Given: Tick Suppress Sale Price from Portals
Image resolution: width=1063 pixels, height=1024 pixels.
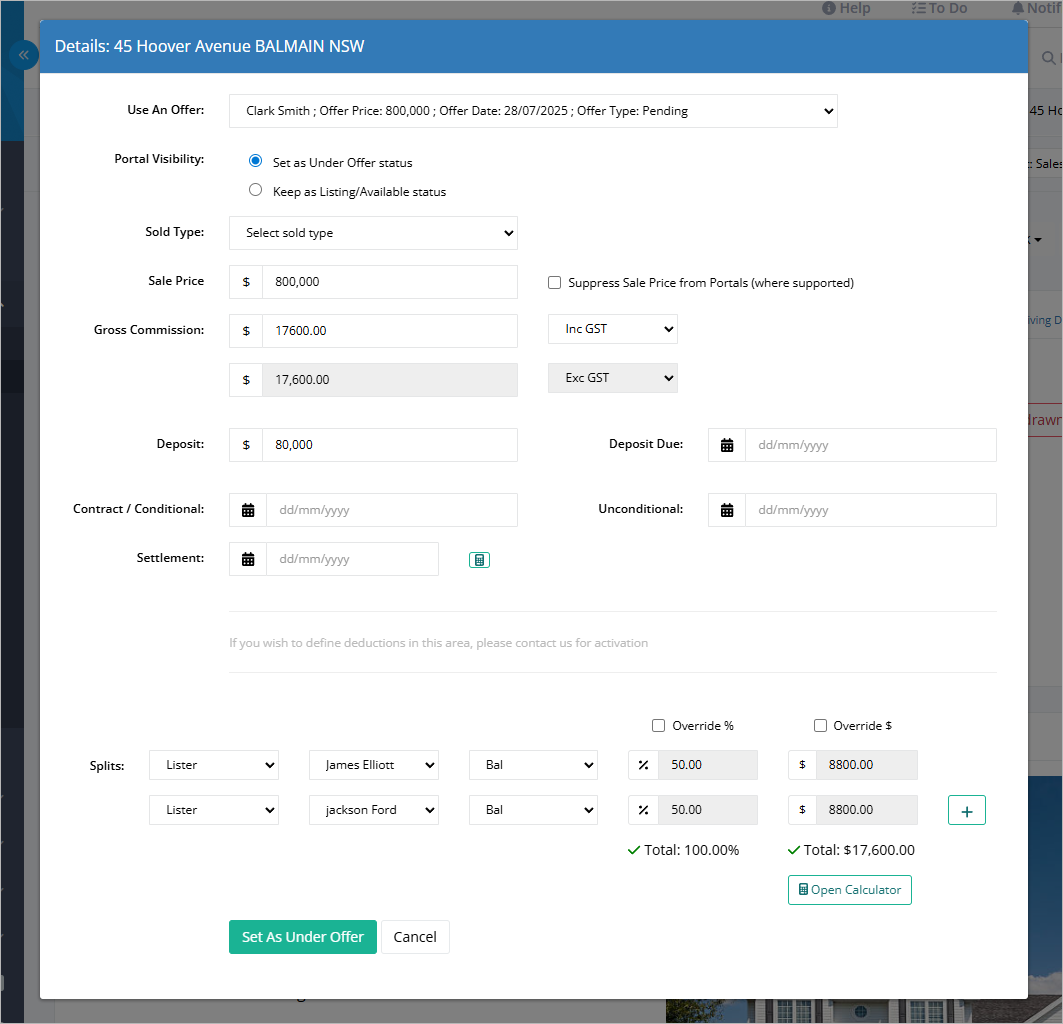Looking at the screenshot, I should pyautogui.click(x=555, y=283).
